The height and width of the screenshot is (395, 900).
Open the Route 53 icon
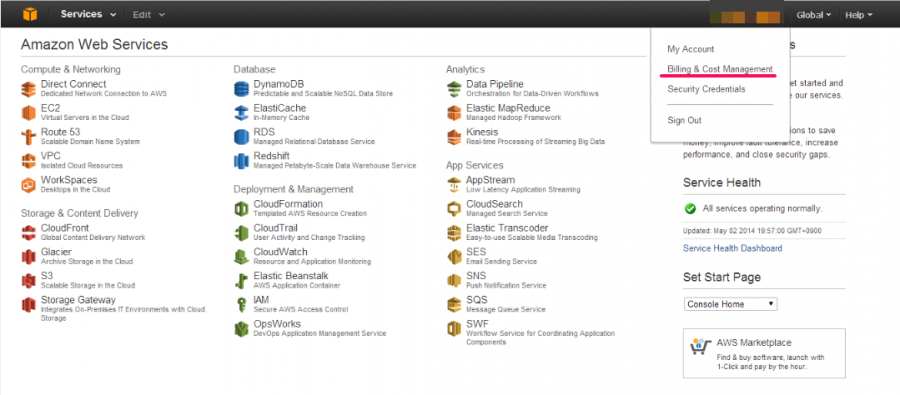pyautogui.click(x=29, y=137)
